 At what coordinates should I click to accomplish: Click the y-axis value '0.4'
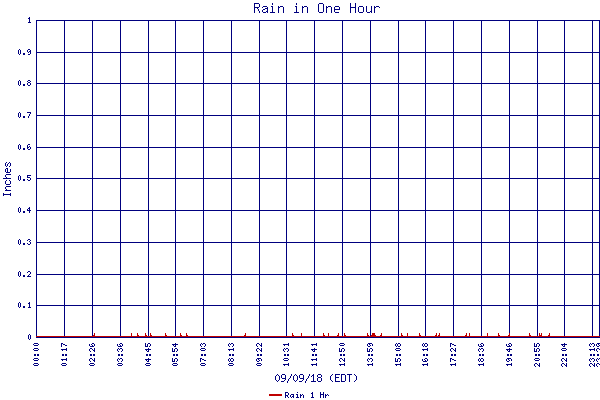pyautogui.click(x=24, y=211)
